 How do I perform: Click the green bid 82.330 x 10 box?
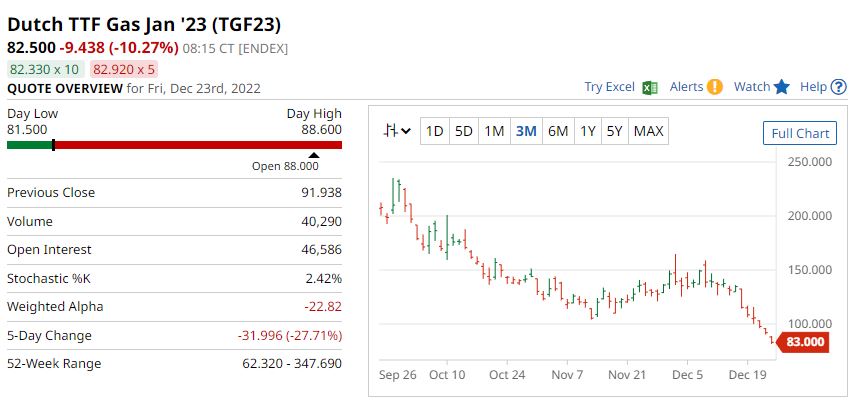[45, 69]
